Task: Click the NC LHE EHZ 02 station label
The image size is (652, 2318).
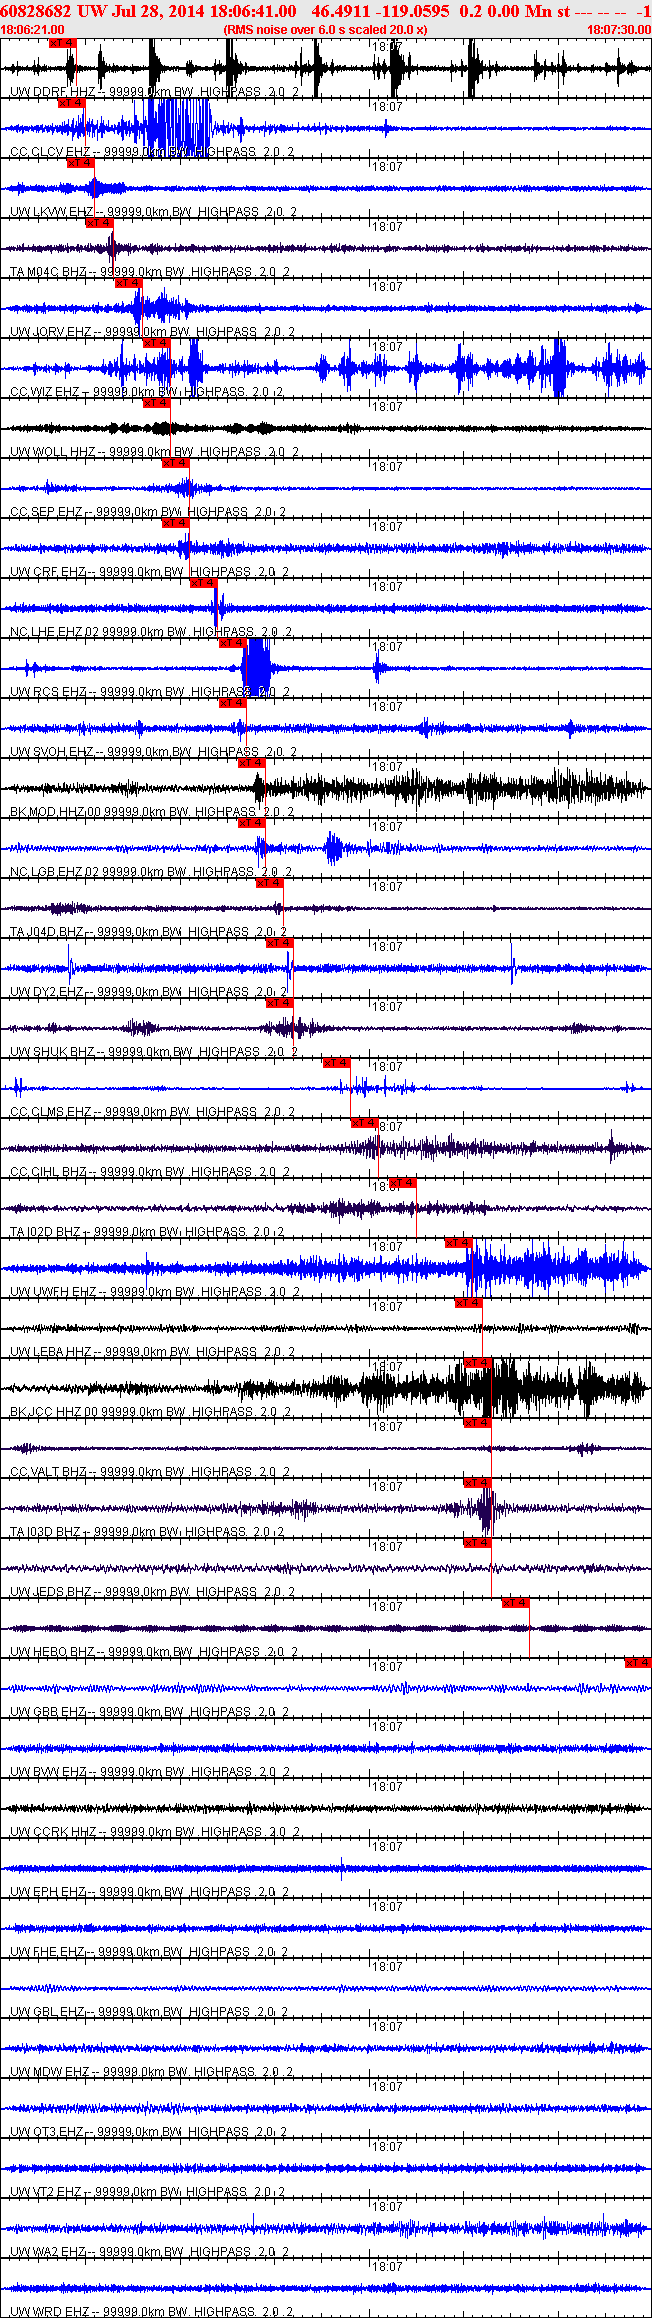Action: pyautogui.click(x=55, y=632)
